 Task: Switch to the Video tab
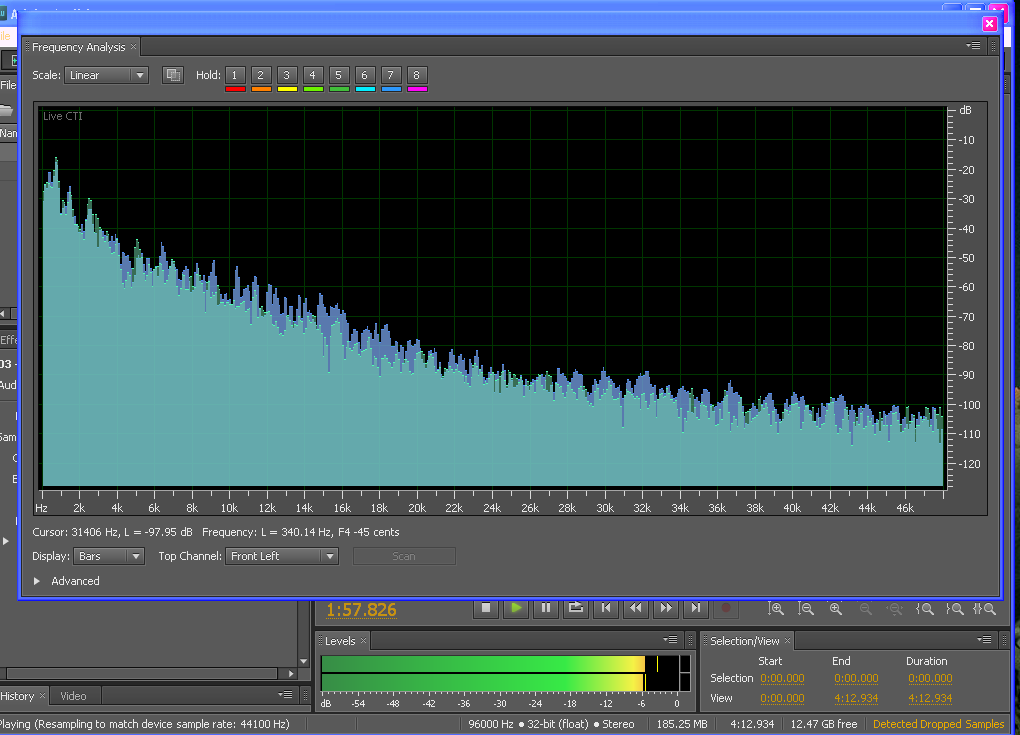(73, 696)
